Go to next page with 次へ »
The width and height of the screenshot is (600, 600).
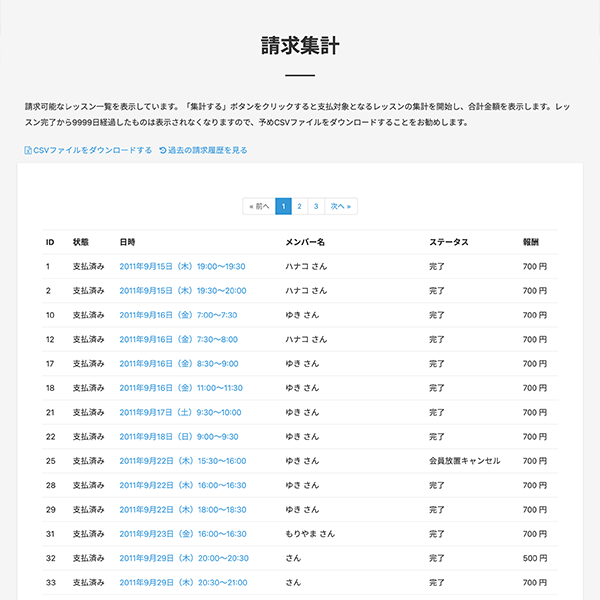[341, 206]
